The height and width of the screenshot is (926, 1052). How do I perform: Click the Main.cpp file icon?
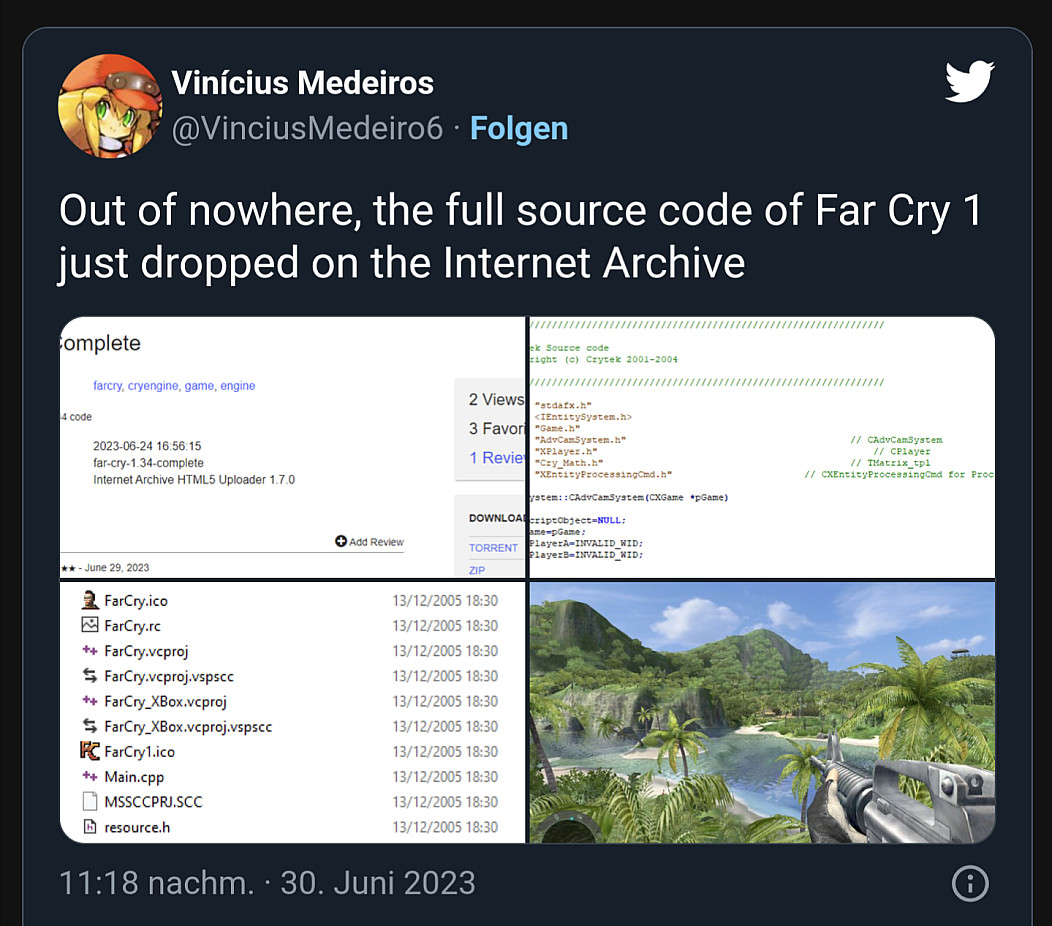point(90,776)
